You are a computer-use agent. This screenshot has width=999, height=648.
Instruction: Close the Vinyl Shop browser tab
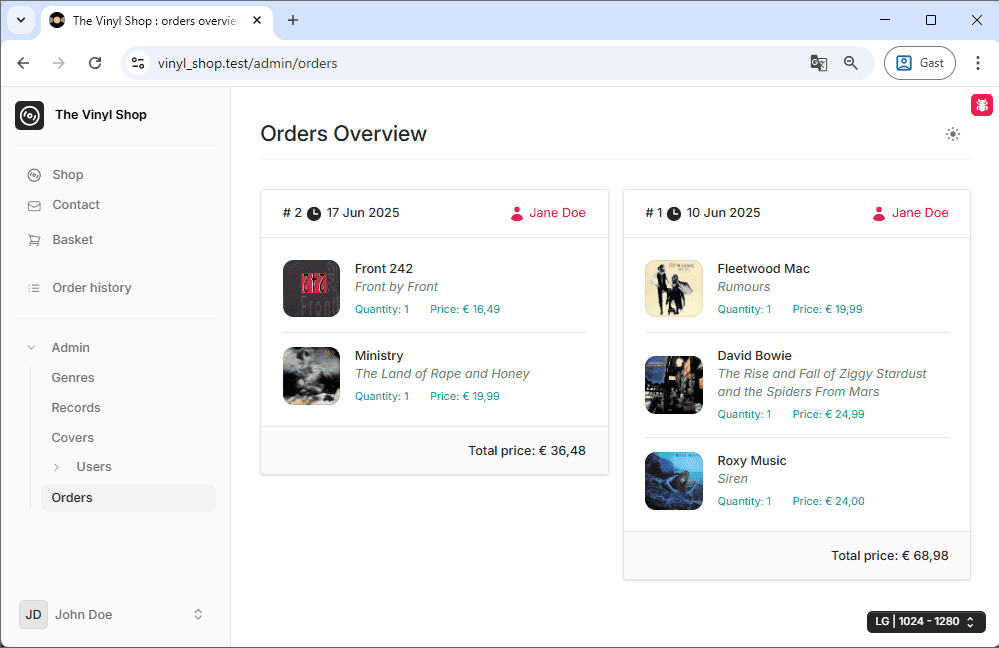tap(257, 20)
